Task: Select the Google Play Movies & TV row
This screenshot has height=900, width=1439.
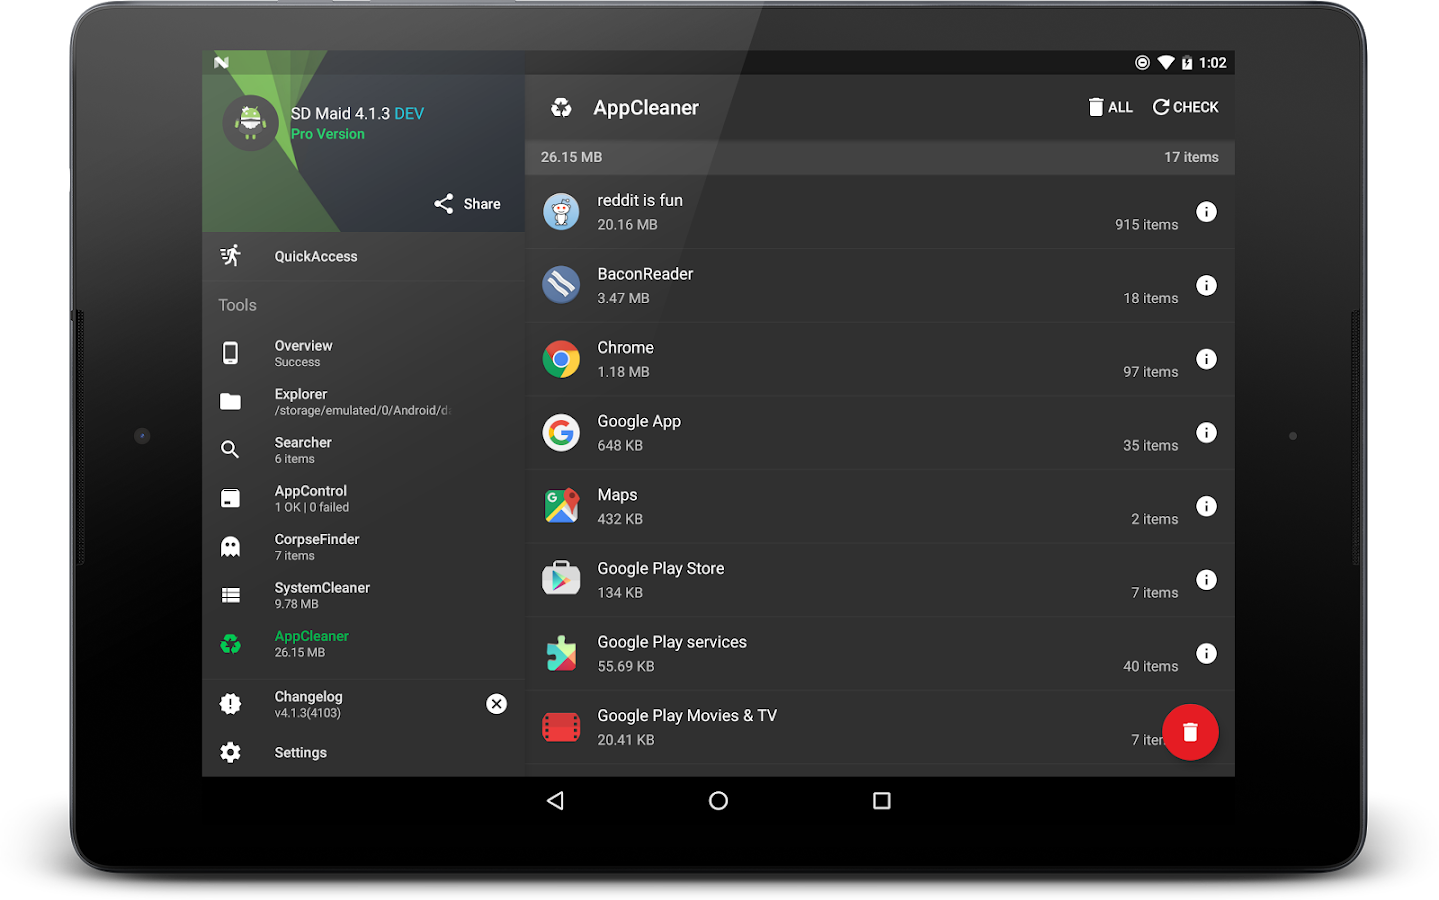Action: coord(880,727)
